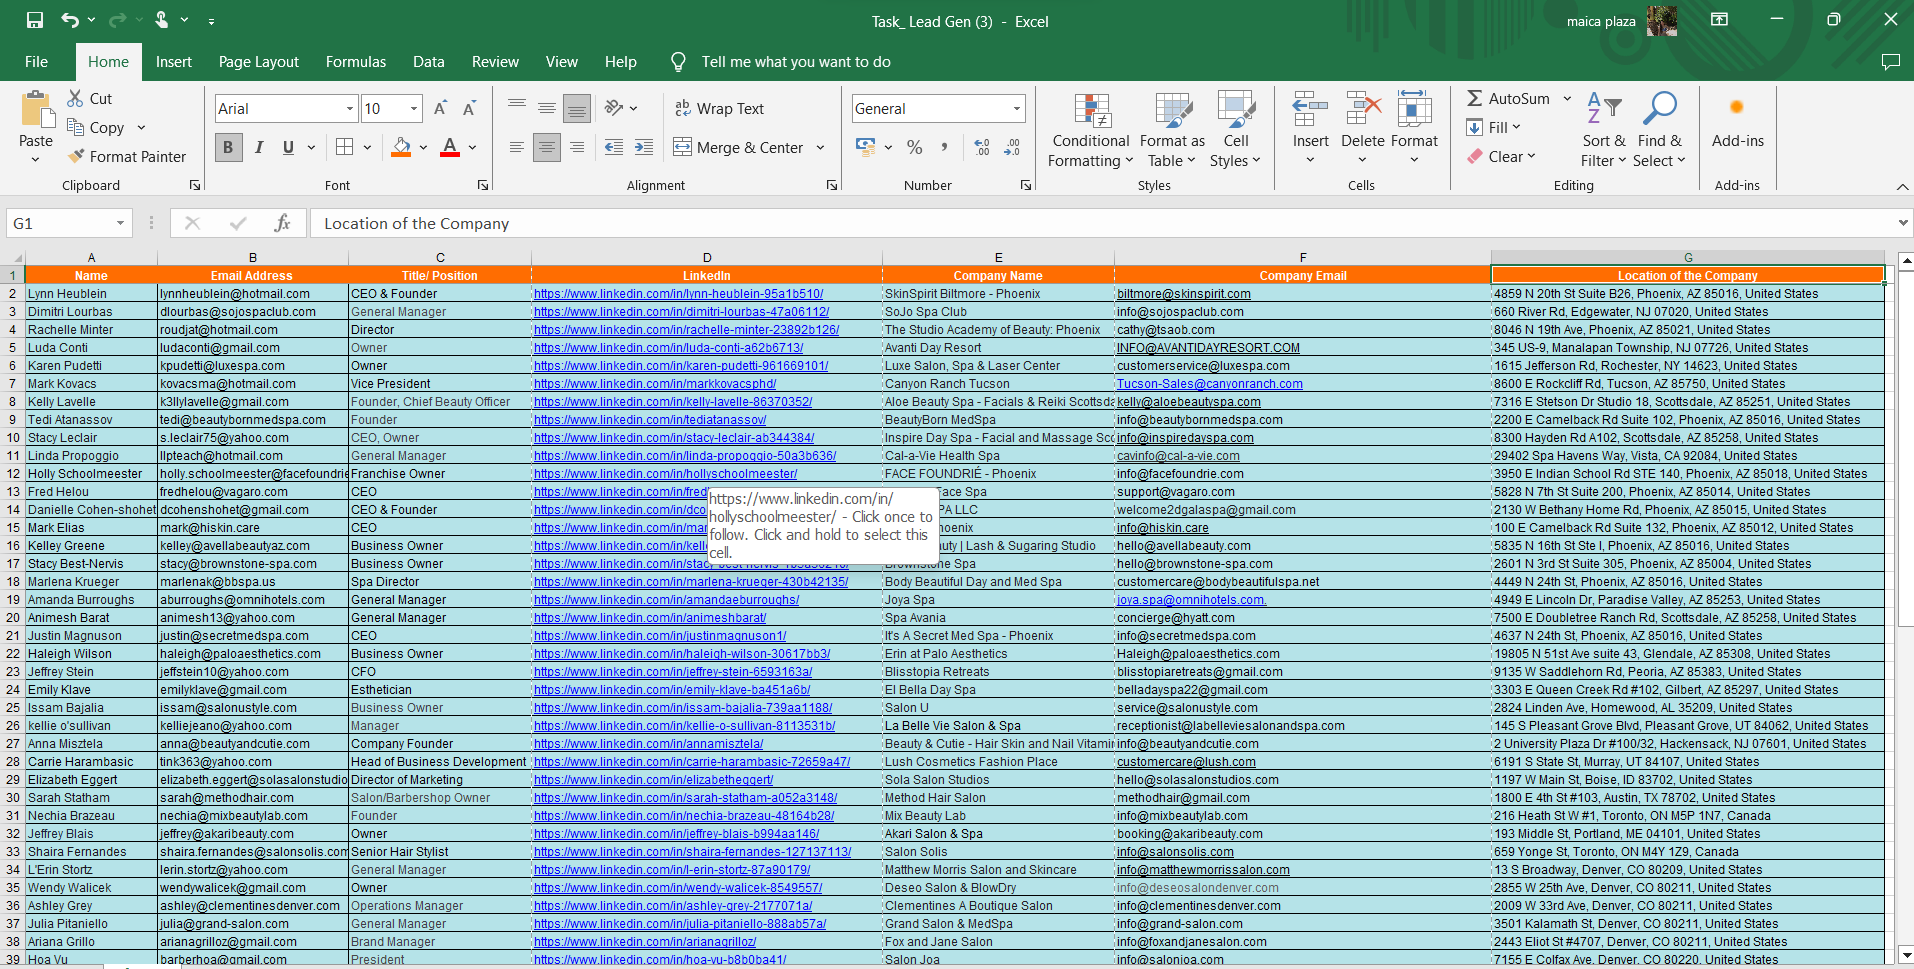This screenshot has width=1914, height=969.
Task: Open Format as Table gallery
Action: (x=1172, y=131)
